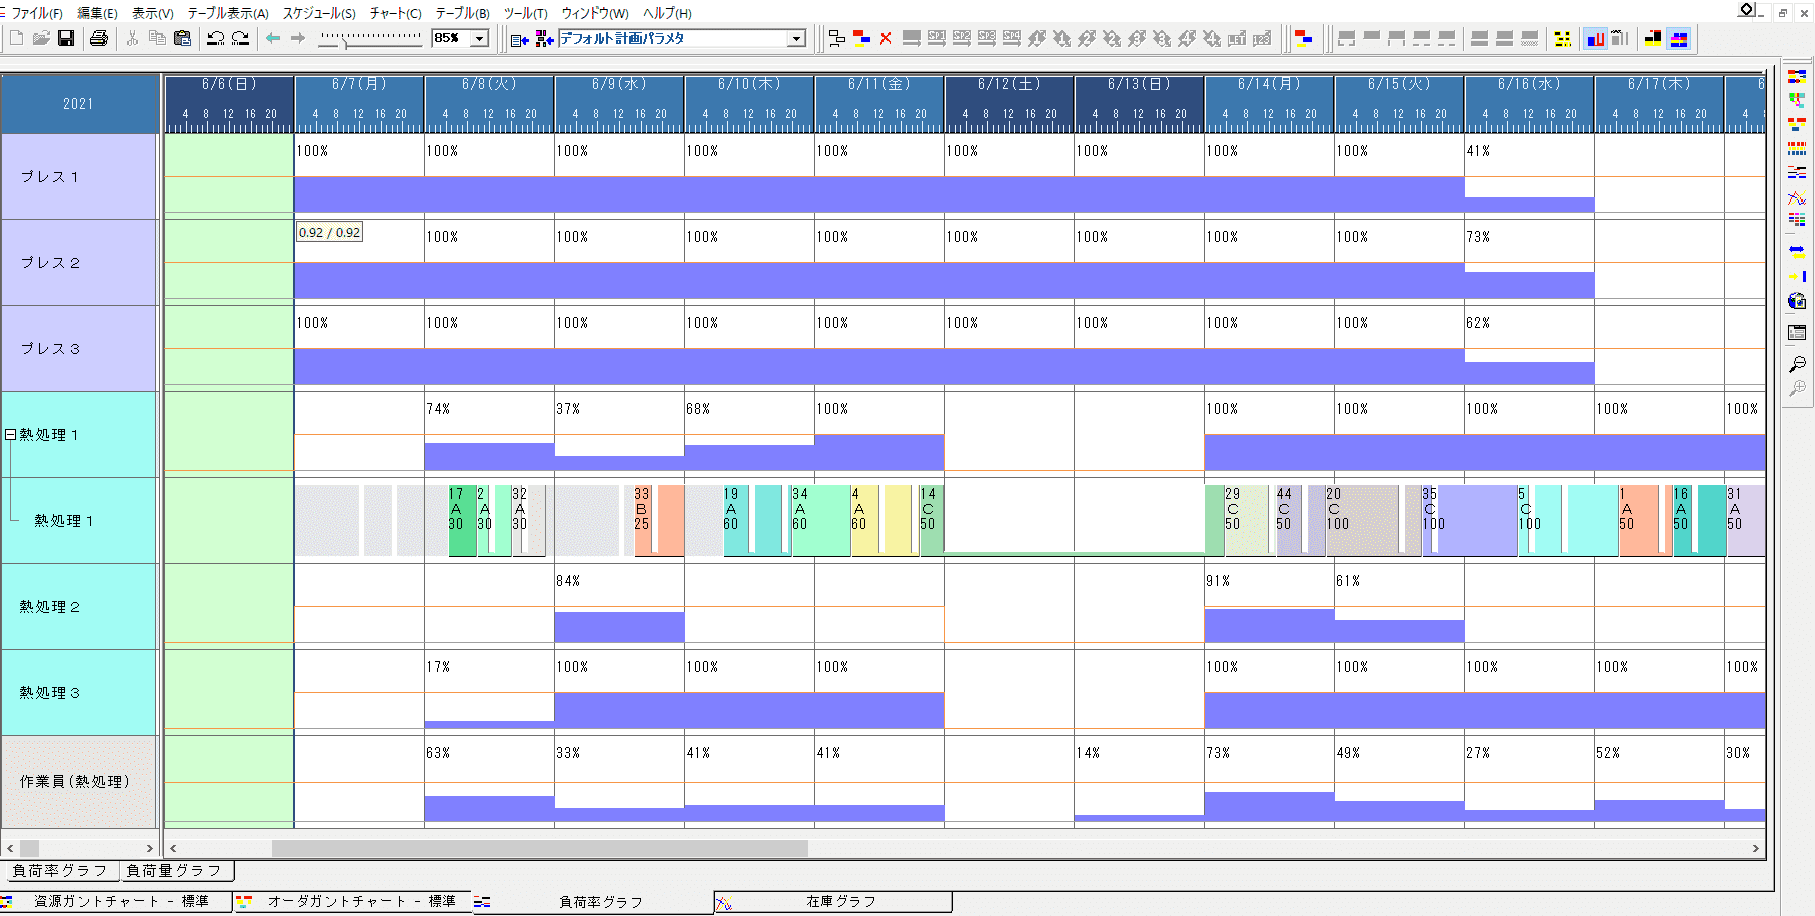
Task: Click the chart horizontal scrollbar thumb
Action: [539, 848]
